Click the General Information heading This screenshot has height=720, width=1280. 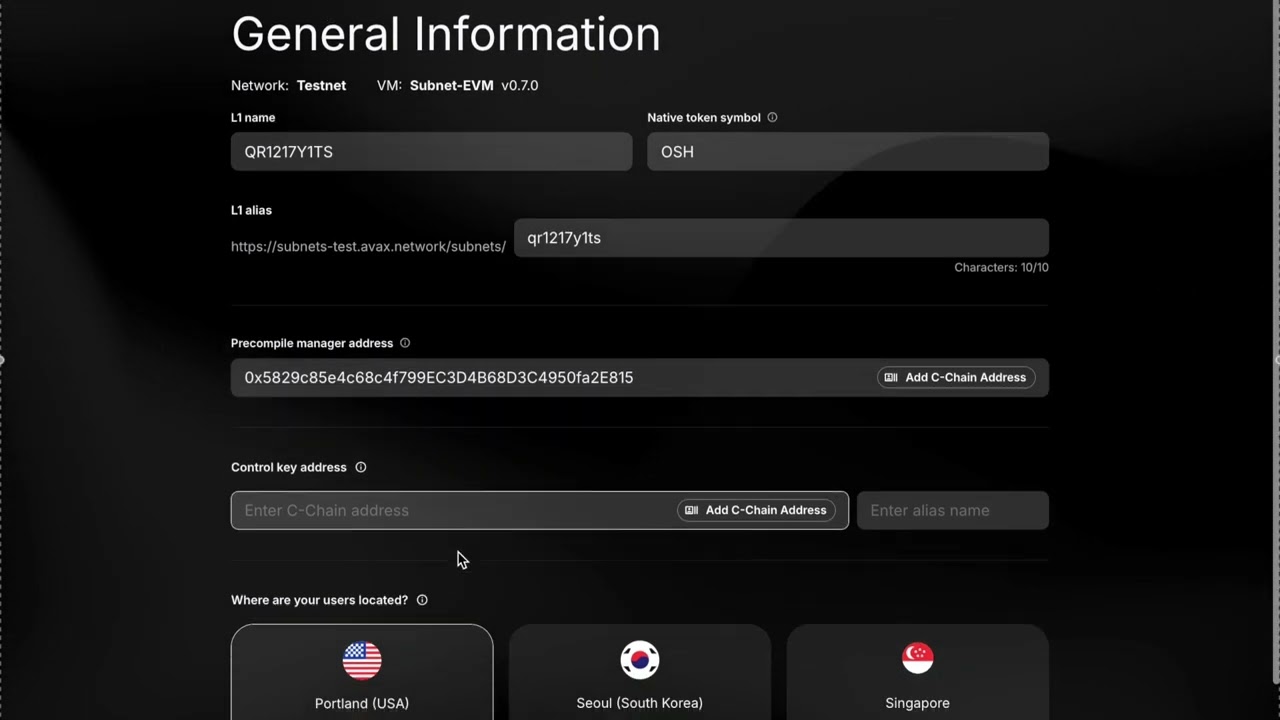[x=446, y=33]
